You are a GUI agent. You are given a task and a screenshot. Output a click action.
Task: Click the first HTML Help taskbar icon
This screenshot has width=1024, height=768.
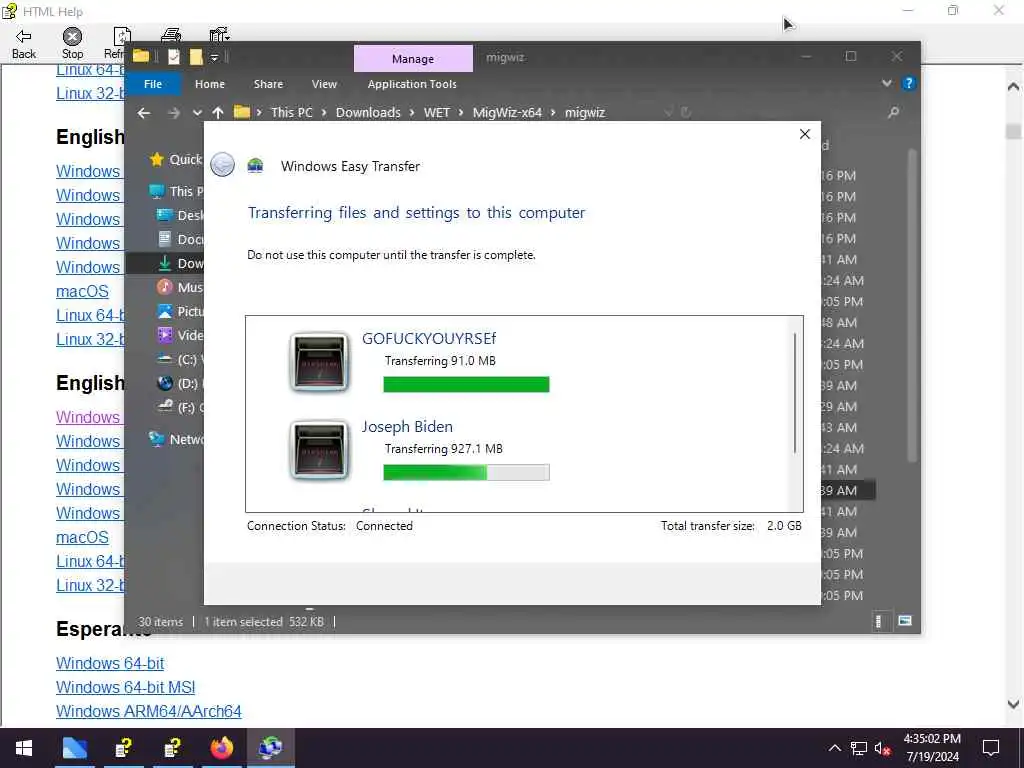pos(123,748)
